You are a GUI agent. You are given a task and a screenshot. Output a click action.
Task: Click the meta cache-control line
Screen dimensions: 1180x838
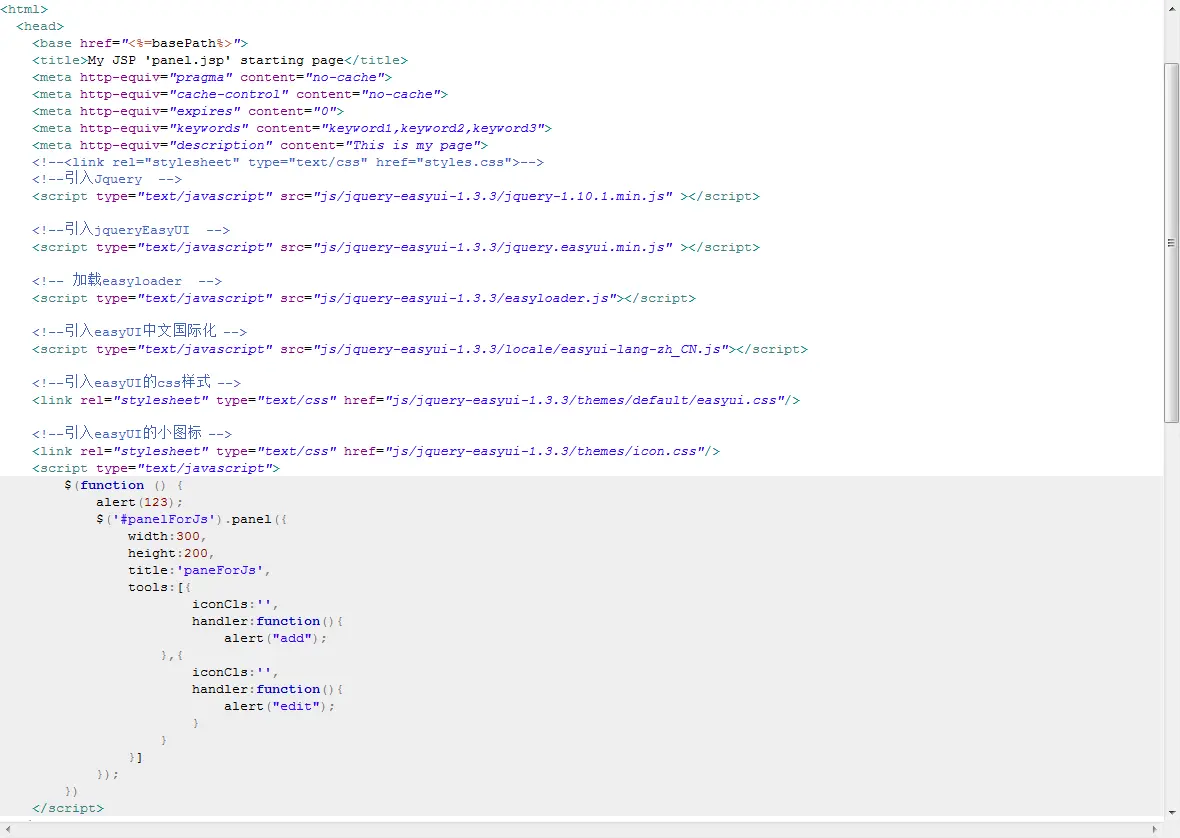pyautogui.click(x=240, y=95)
